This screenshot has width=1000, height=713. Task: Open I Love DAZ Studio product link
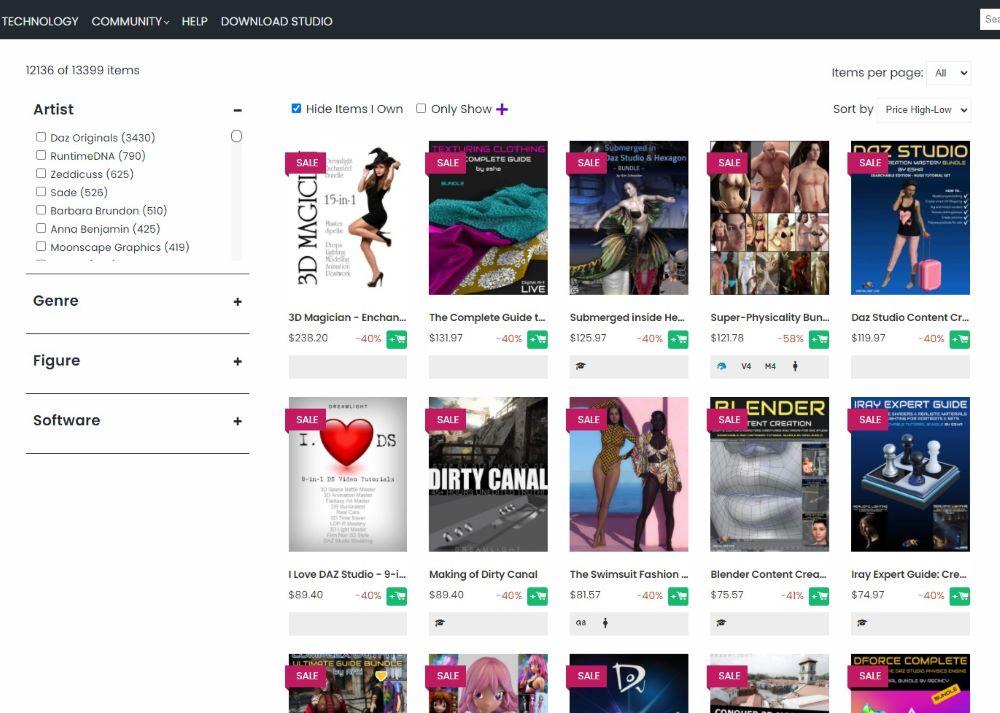347,574
